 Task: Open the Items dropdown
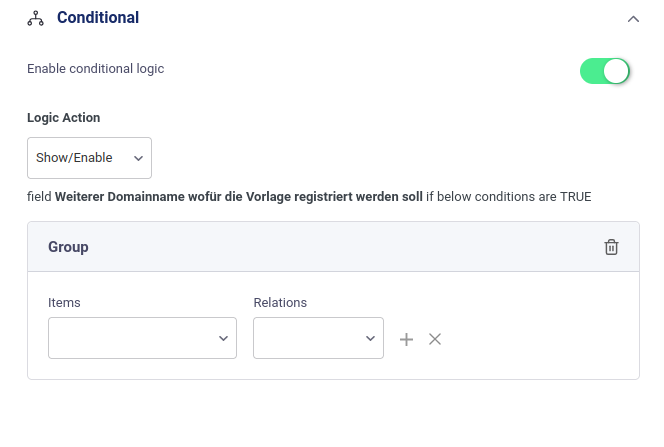(142, 338)
